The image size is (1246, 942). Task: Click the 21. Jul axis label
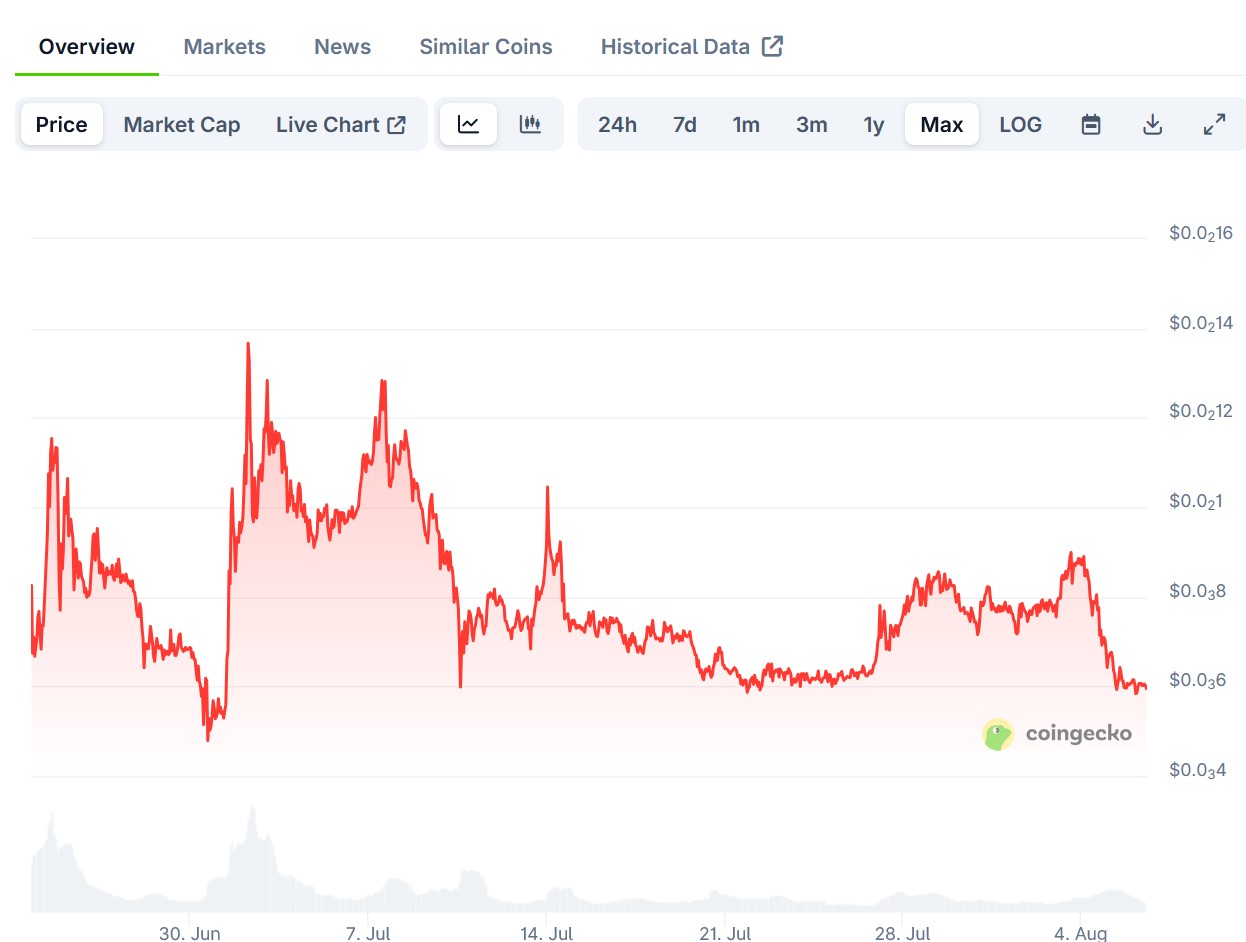click(724, 933)
